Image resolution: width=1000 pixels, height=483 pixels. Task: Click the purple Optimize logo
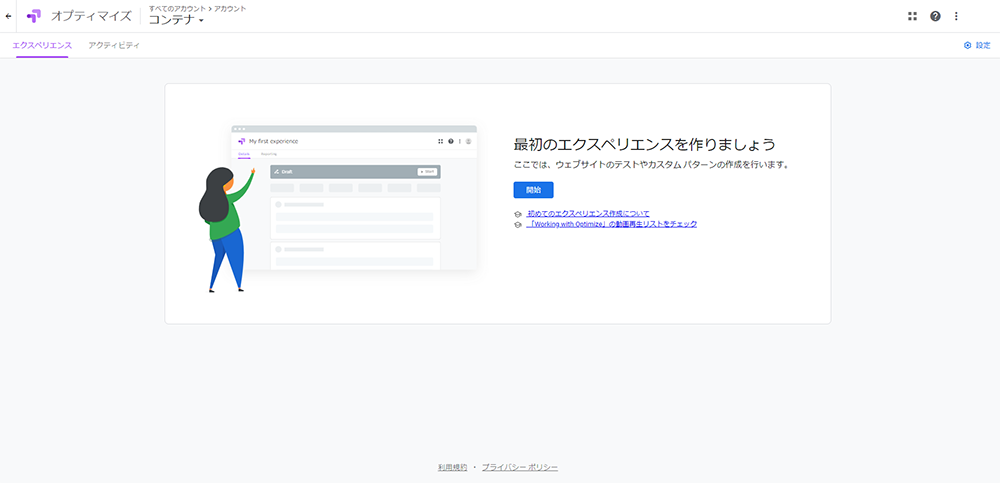pos(34,16)
